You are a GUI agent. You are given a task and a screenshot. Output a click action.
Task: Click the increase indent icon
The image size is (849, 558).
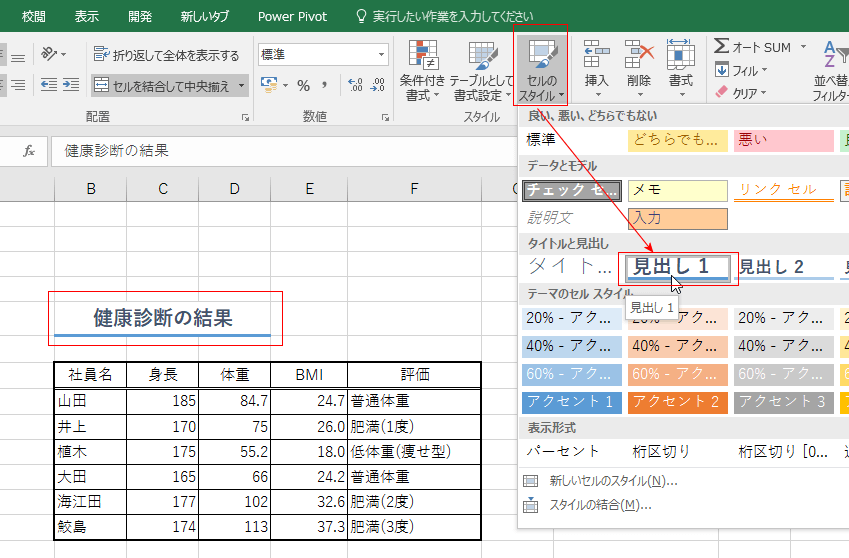pyautogui.click(x=70, y=85)
